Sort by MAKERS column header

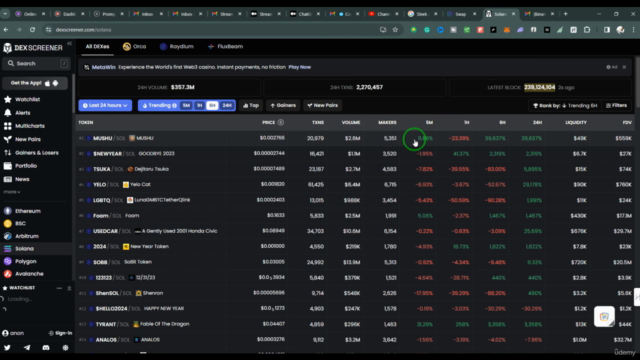click(387, 122)
